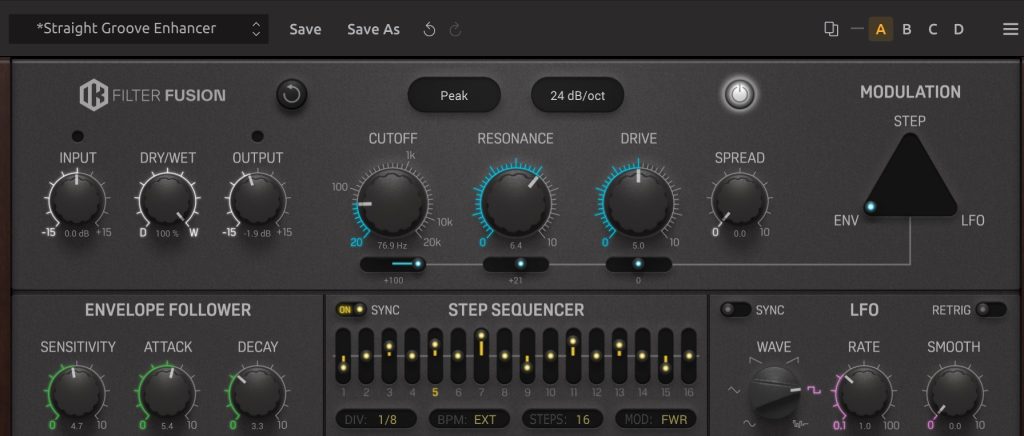Select preset slot B
Screen dimensions: 1024x436
pyautogui.click(x=906, y=29)
